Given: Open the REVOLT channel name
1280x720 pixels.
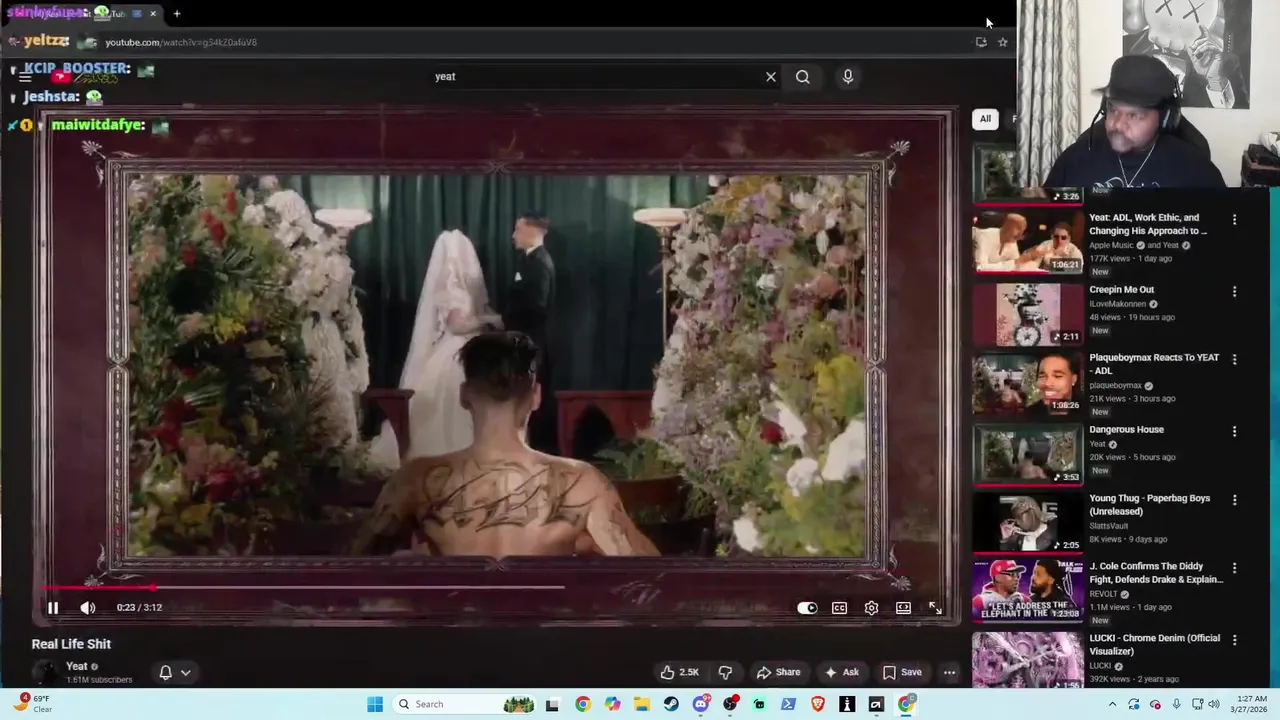Looking at the screenshot, I should click(x=1104, y=594).
